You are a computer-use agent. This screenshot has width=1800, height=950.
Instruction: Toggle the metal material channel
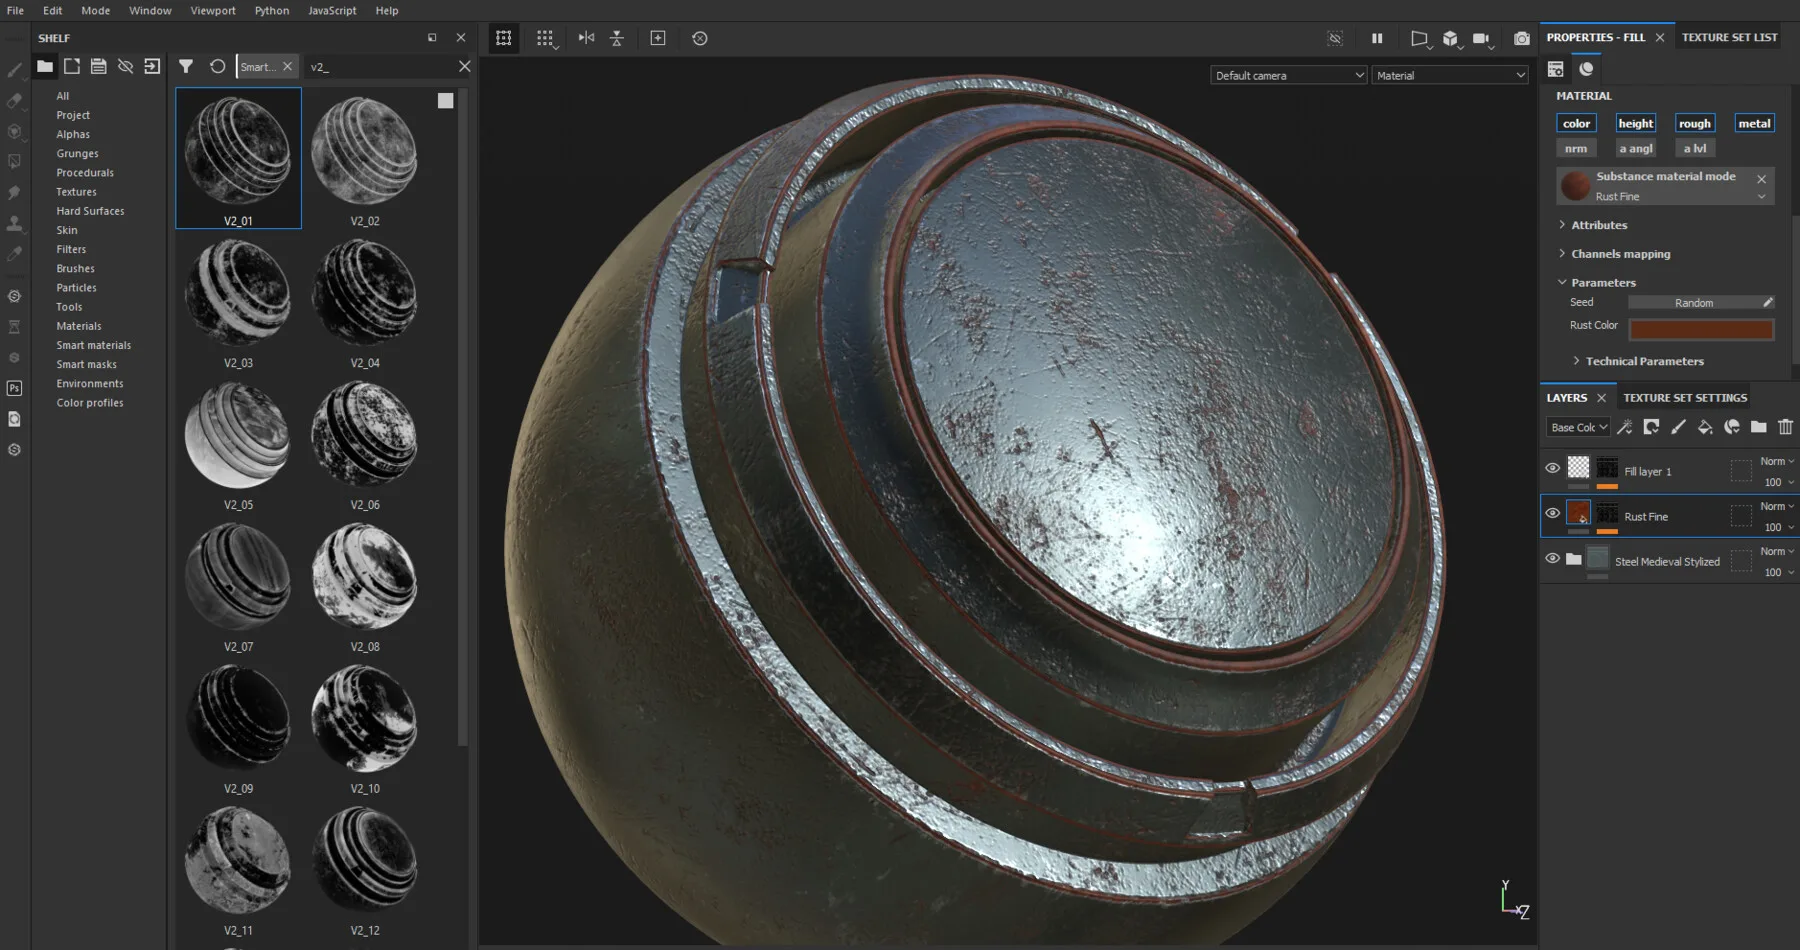point(1754,123)
